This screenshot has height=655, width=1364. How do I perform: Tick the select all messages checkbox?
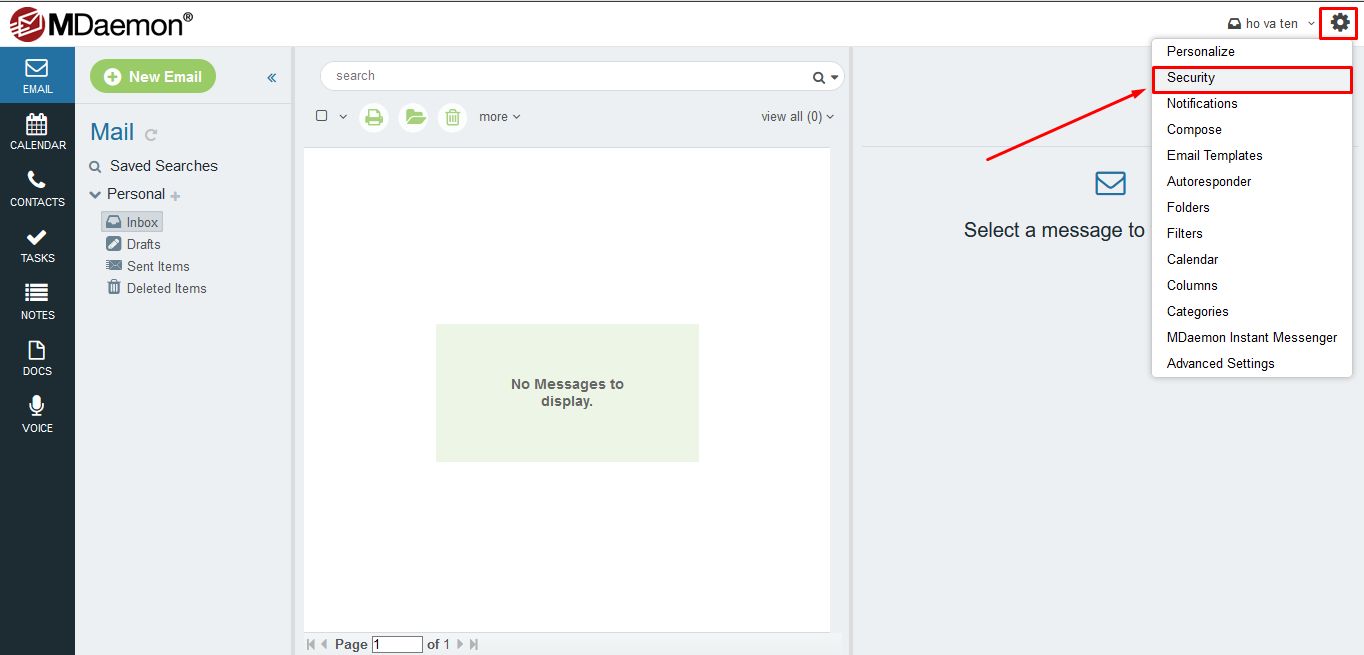(322, 116)
